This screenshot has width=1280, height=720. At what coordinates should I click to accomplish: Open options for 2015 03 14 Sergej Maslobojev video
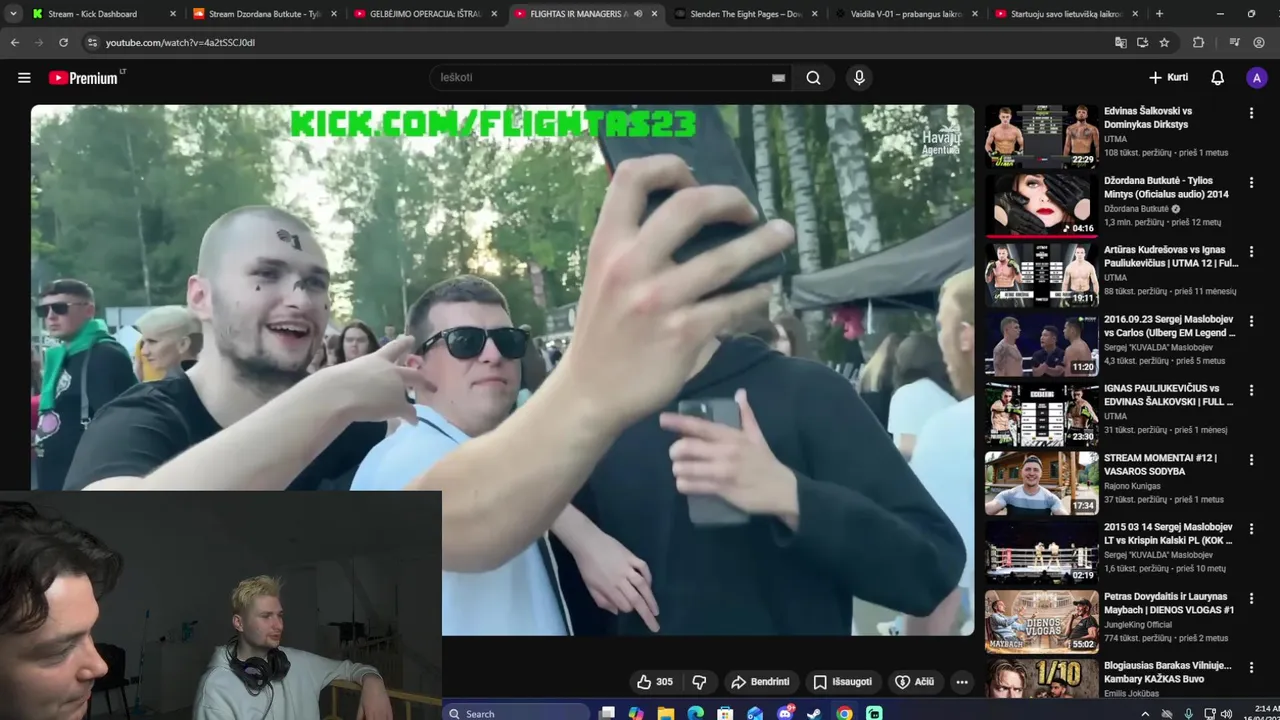point(1251,529)
